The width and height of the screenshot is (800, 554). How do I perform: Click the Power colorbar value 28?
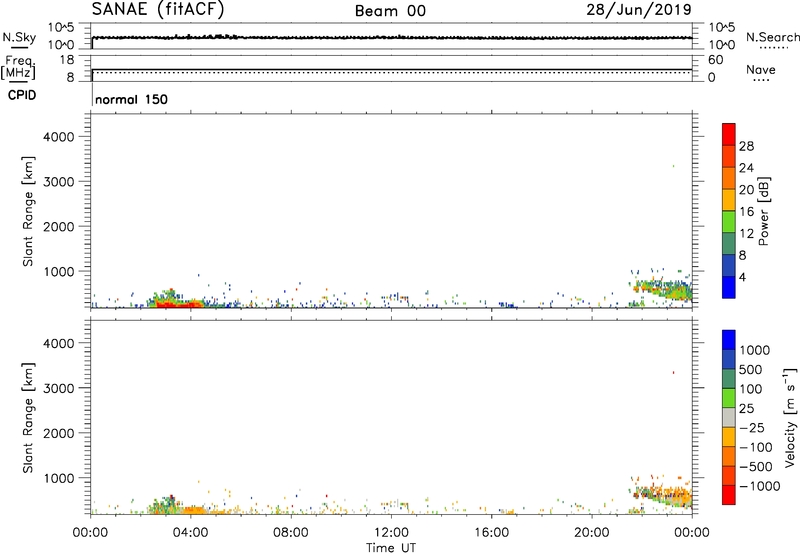pyautogui.click(x=746, y=146)
